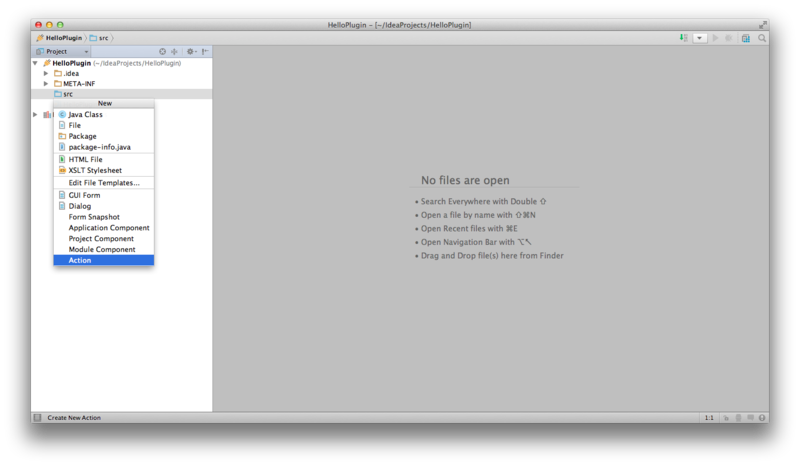Choose HTML File from New menu

[104, 159]
